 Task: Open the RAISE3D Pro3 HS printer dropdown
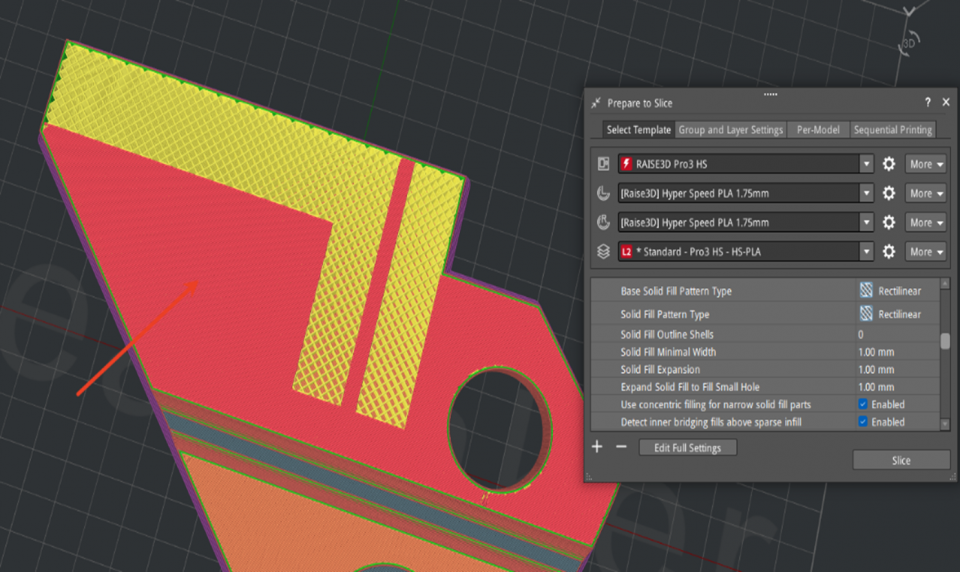click(866, 164)
